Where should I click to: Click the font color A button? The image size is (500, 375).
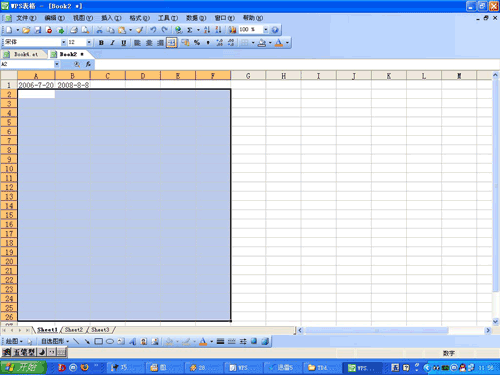pos(279,42)
